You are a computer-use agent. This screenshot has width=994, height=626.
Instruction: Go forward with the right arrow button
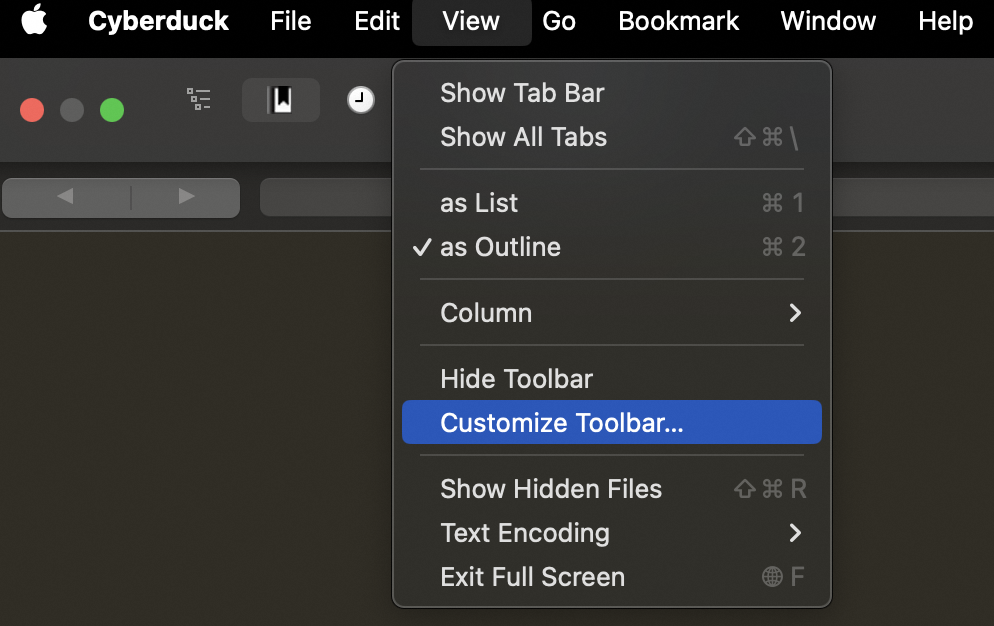pos(186,197)
